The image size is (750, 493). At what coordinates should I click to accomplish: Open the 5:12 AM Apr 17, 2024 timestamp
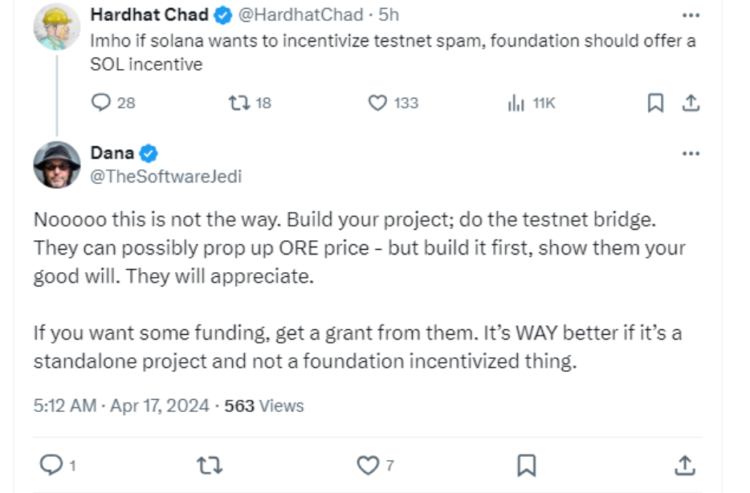[123, 405]
